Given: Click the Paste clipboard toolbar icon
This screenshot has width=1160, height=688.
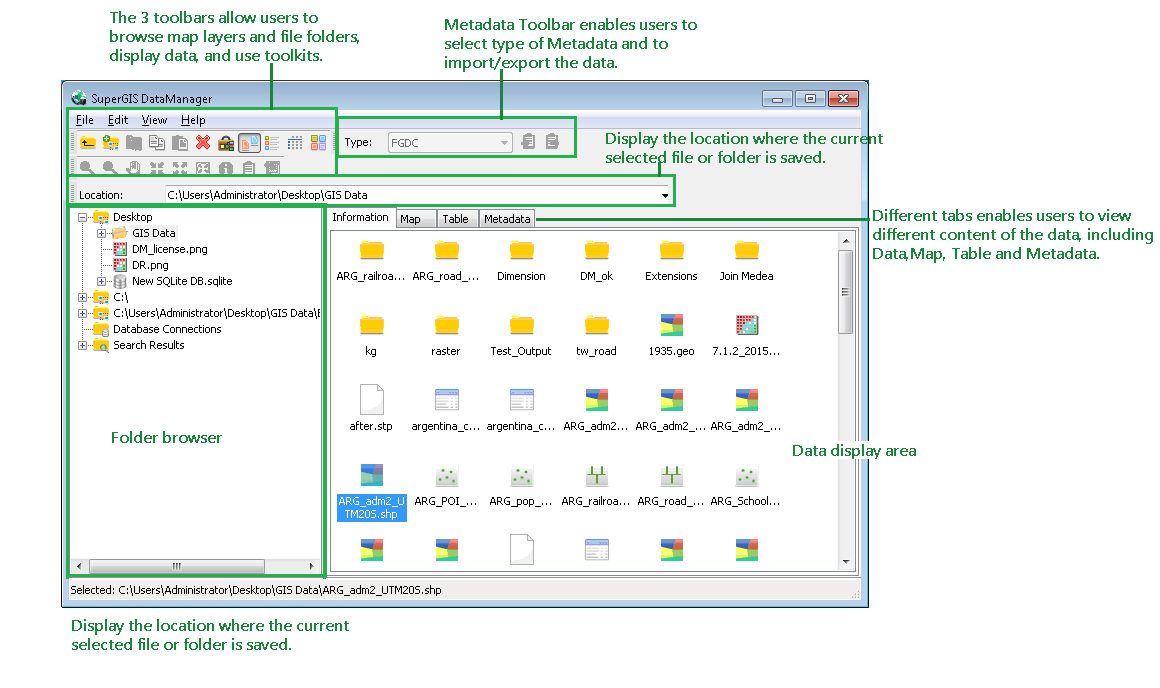Looking at the screenshot, I should (180, 143).
